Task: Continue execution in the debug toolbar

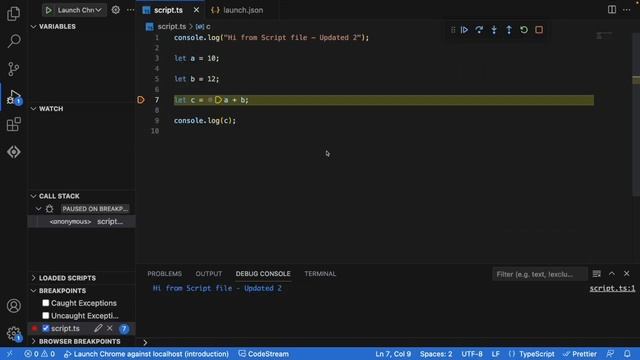Action: click(x=464, y=30)
